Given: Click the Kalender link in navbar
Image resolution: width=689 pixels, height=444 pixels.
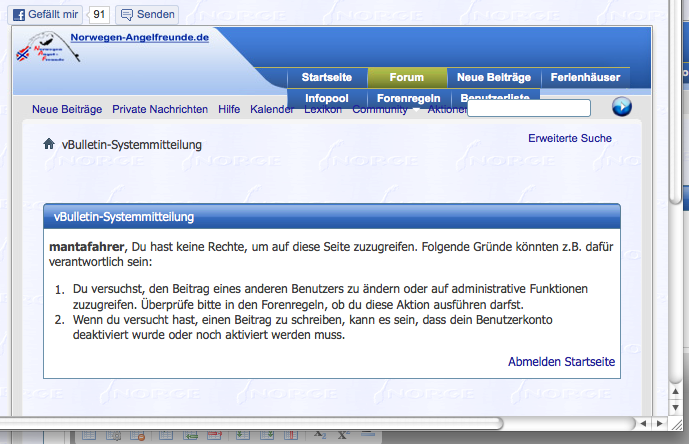Looking at the screenshot, I should point(271,109).
